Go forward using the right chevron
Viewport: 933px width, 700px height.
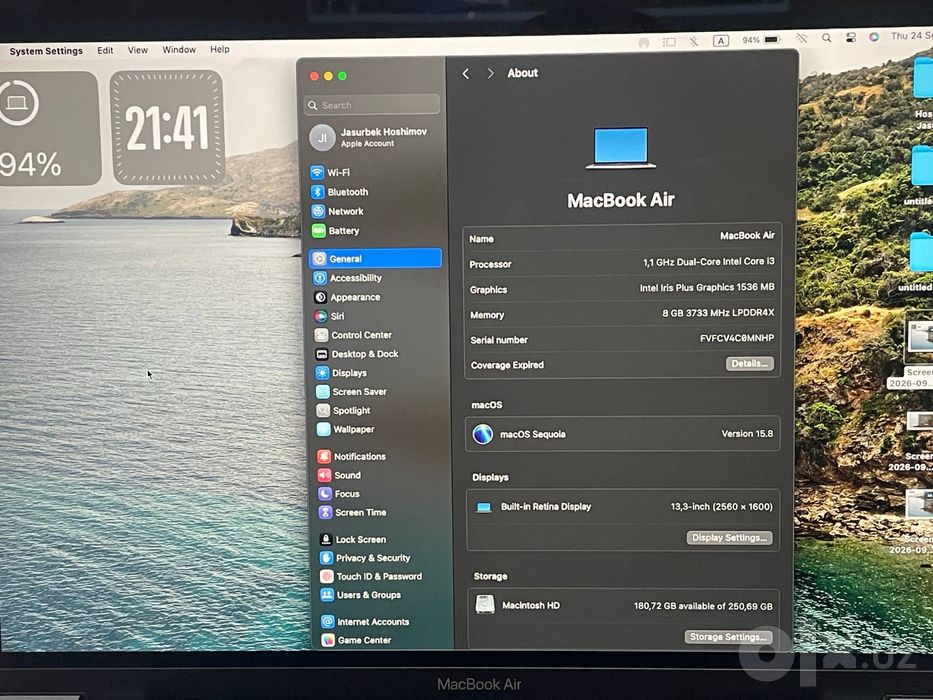(490, 73)
